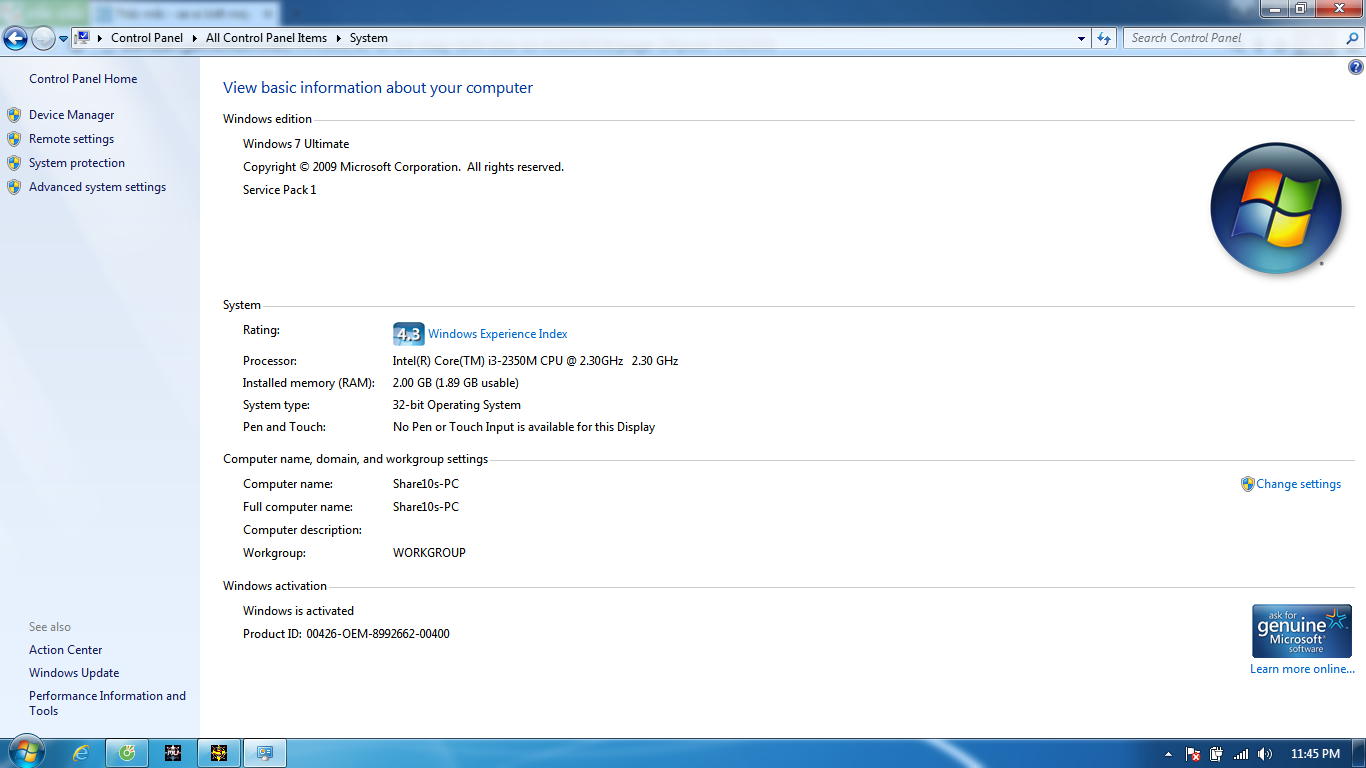Expand the arrow before Control Panel breadcrumb
1366x768 pixels.
coord(100,38)
